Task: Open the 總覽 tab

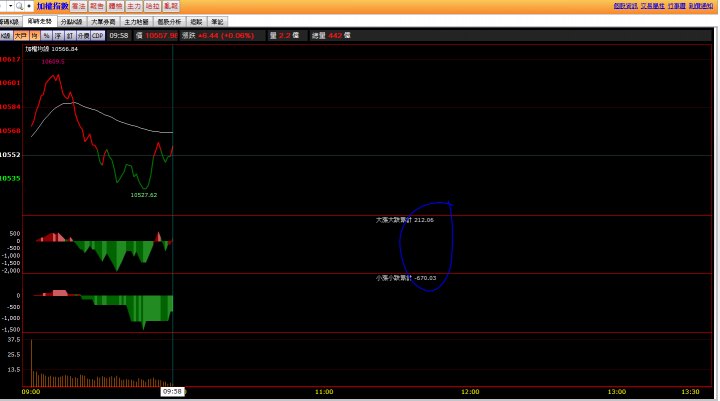Action: [x=197, y=22]
